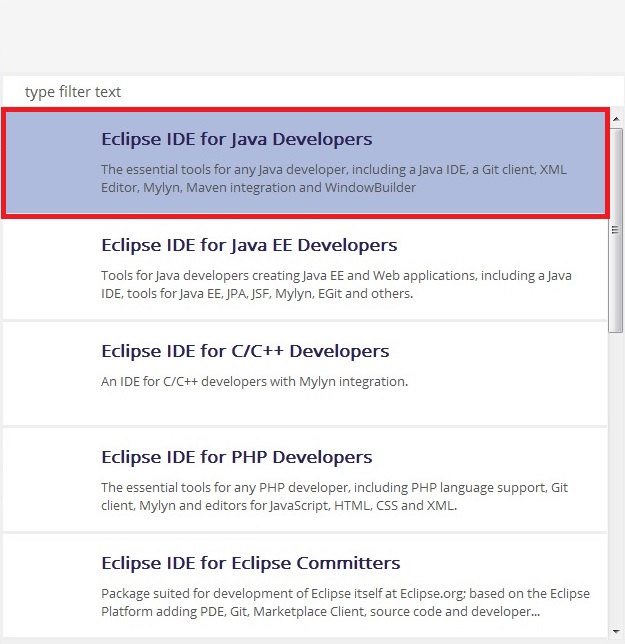
Task: Click the 'essential tools for any Java developer' description
Action: coord(334,179)
